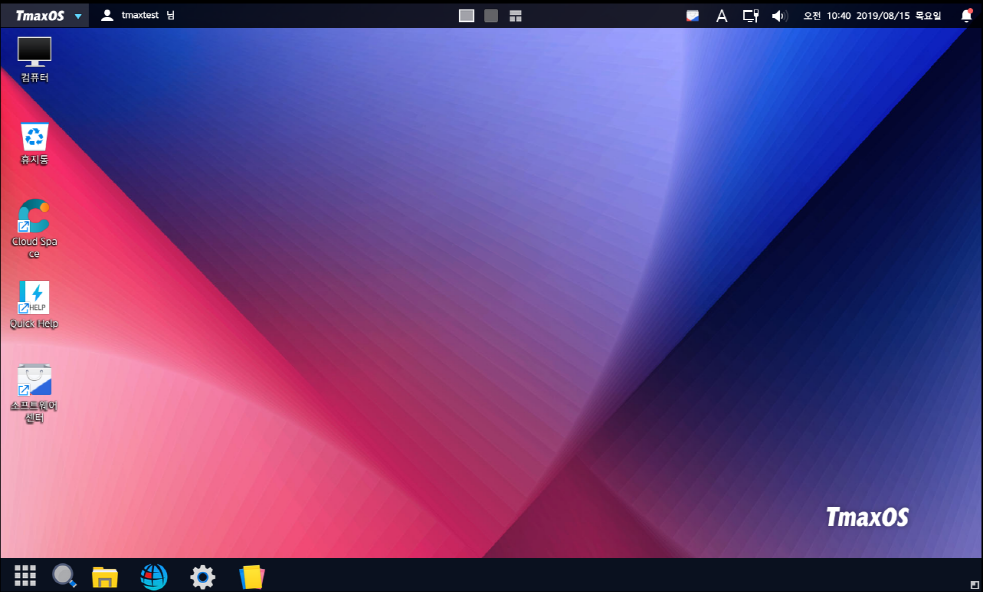Switch to the second workspace square
This screenshot has height=592, width=983.
click(x=491, y=15)
